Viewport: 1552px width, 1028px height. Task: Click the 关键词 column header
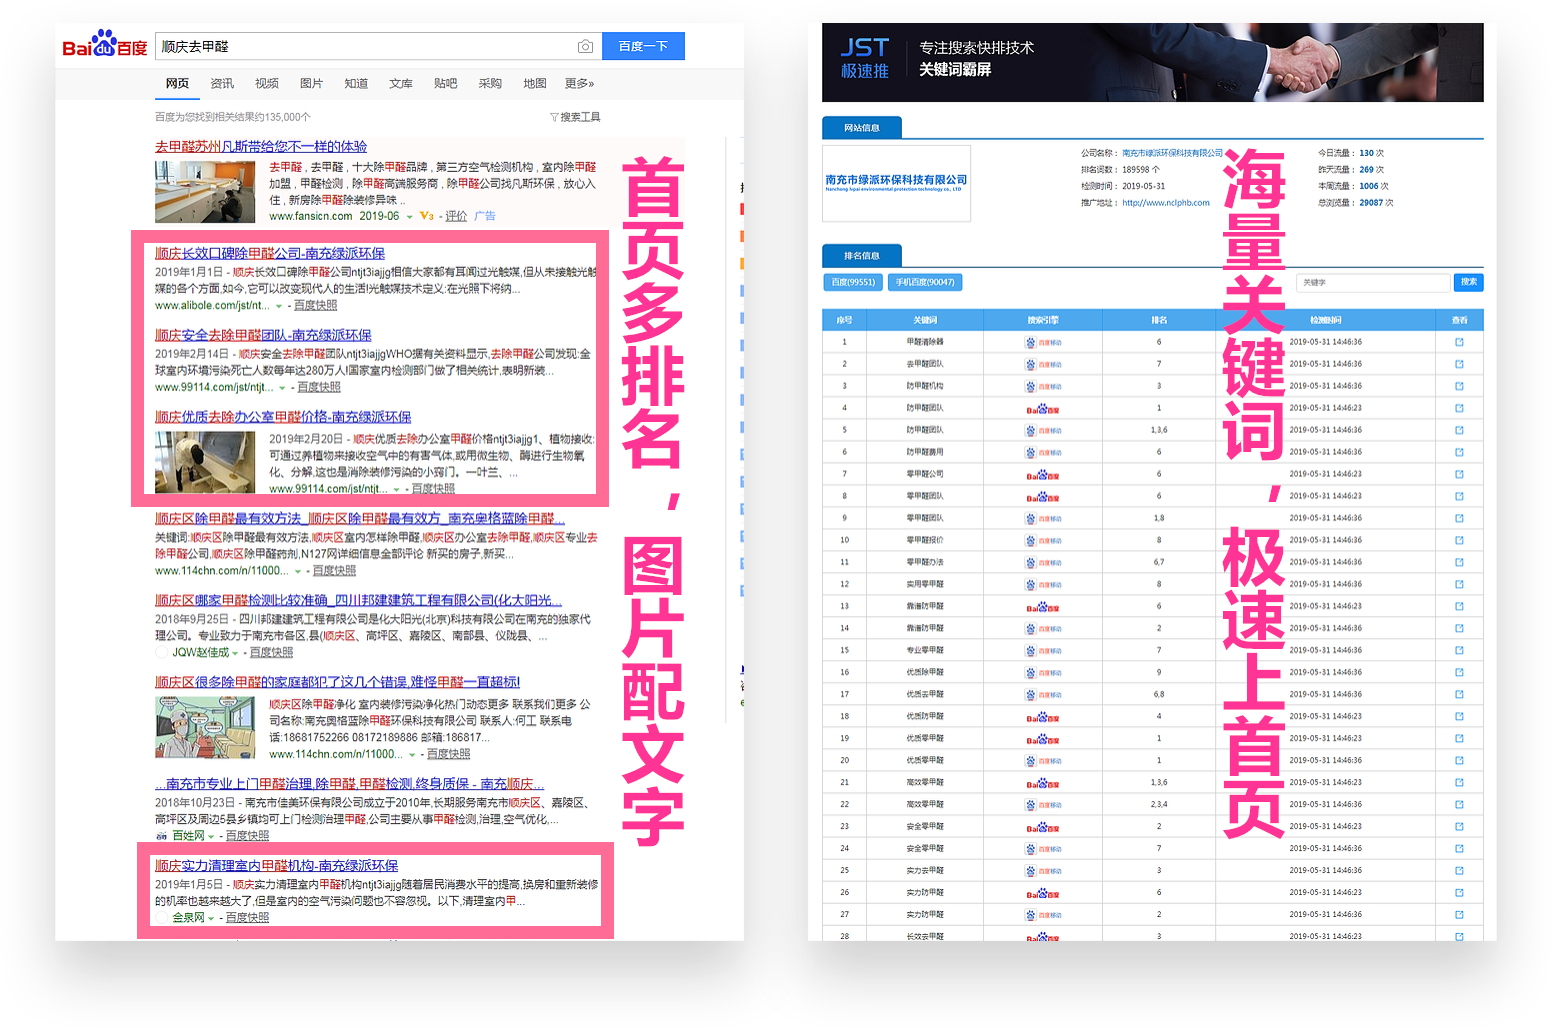(x=925, y=320)
